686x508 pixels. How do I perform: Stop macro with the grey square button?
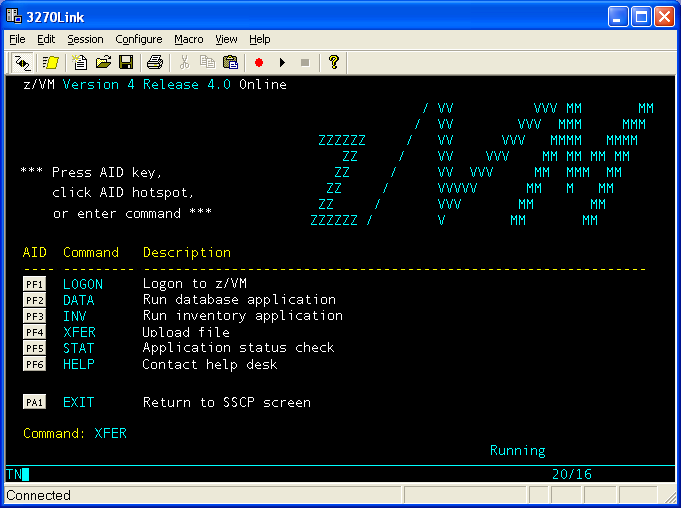305,63
